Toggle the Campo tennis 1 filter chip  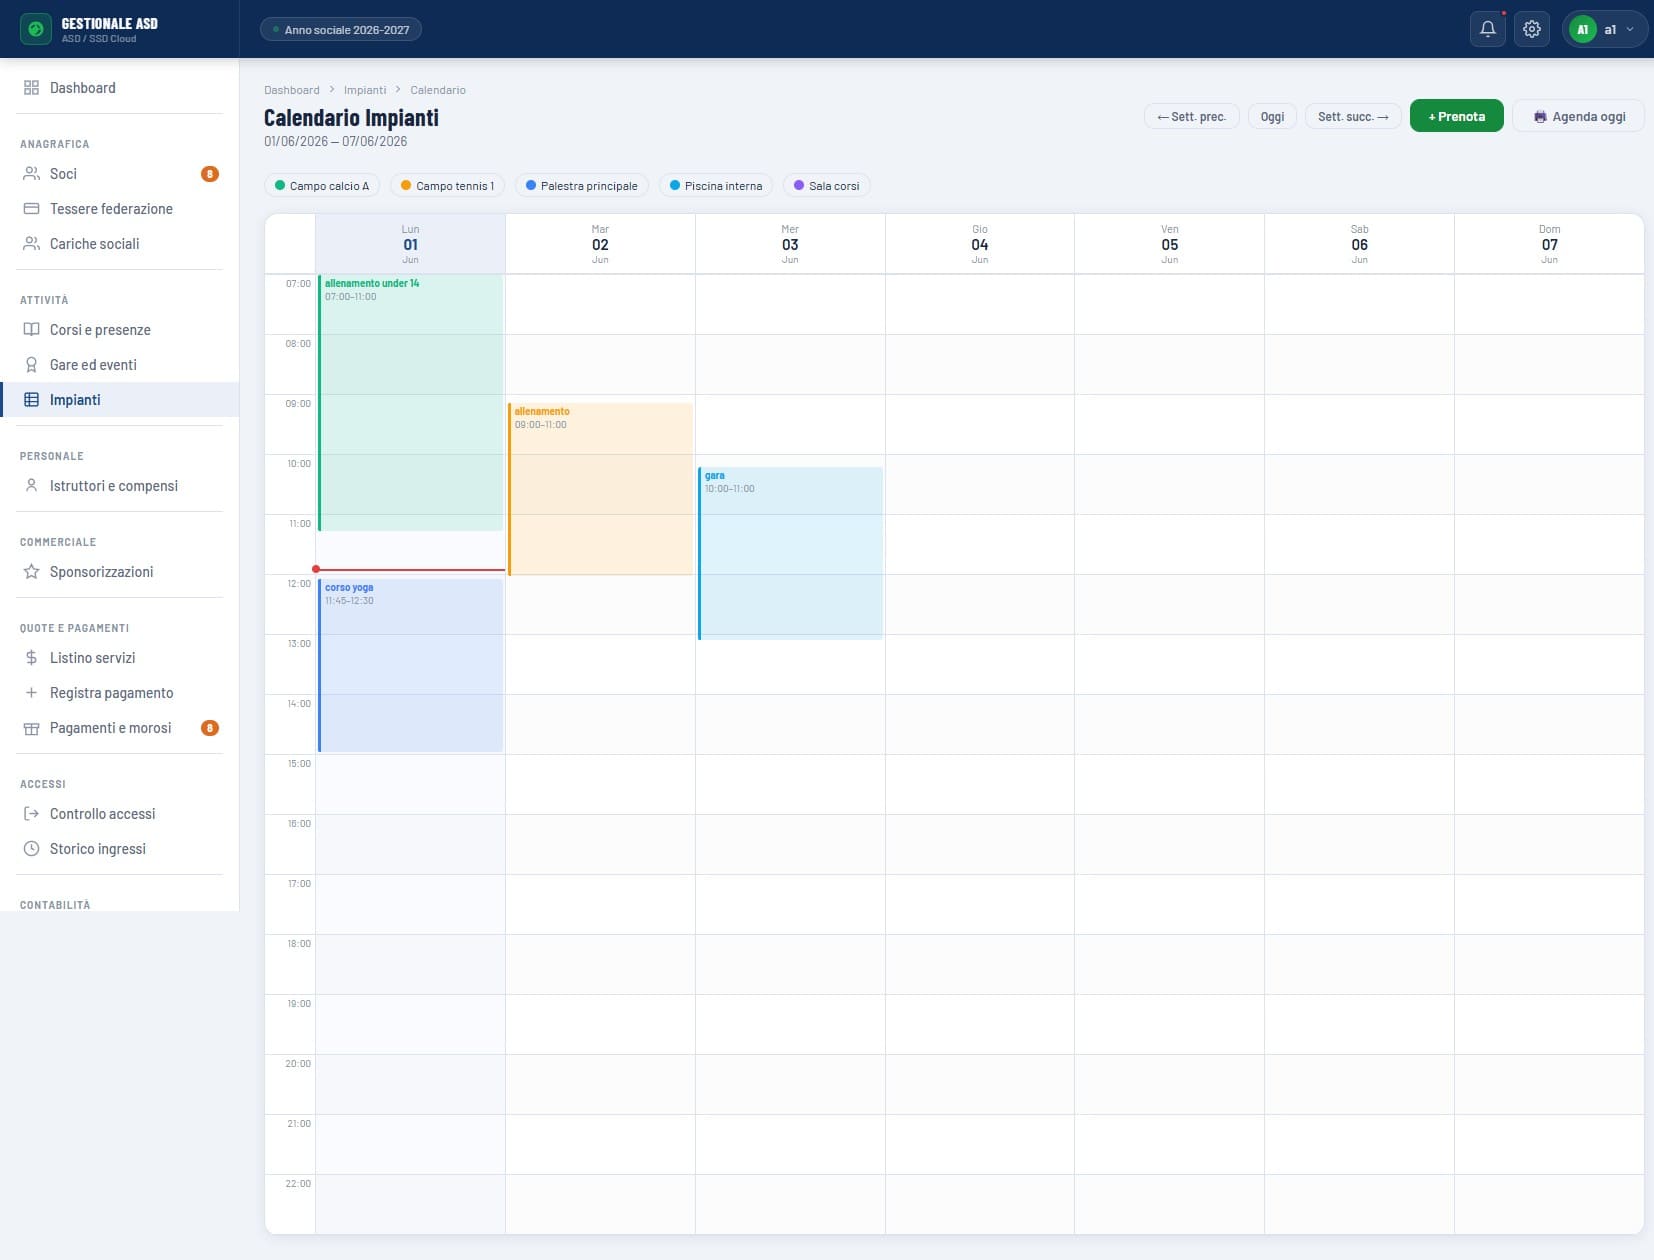[447, 186]
